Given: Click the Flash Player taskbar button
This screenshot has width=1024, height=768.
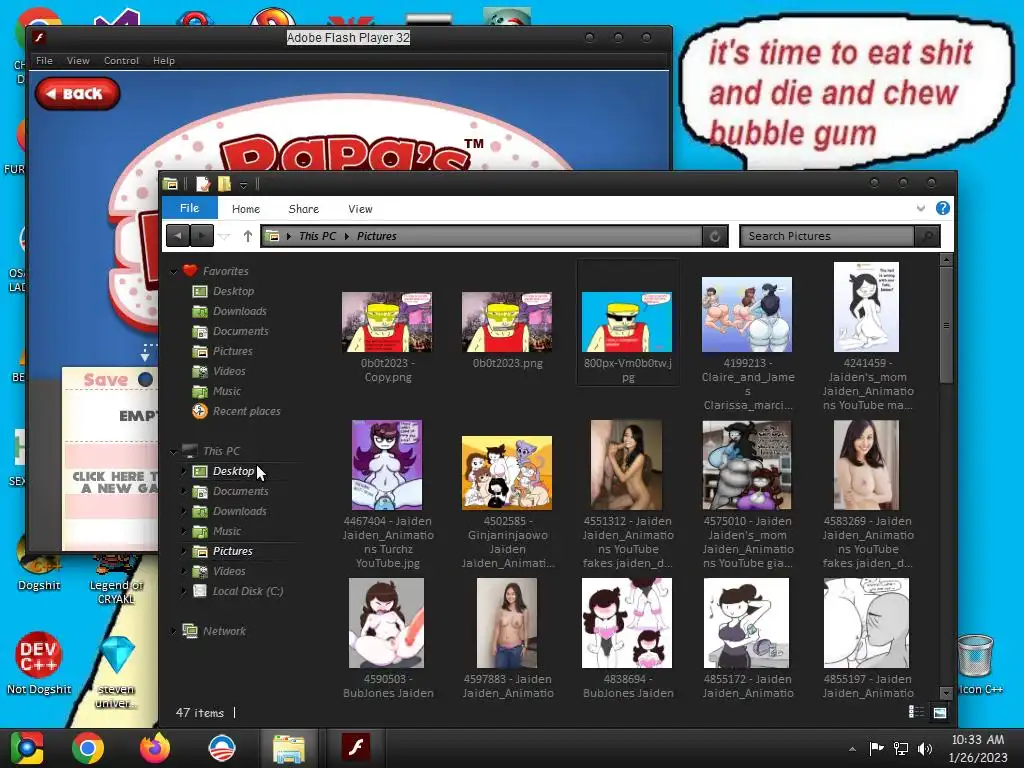Looking at the screenshot, I should click(x=356, y=748).
